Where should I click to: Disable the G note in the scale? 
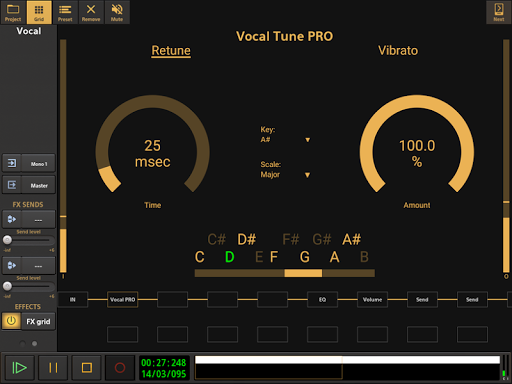pyautogui.click(x=305, y=257)
